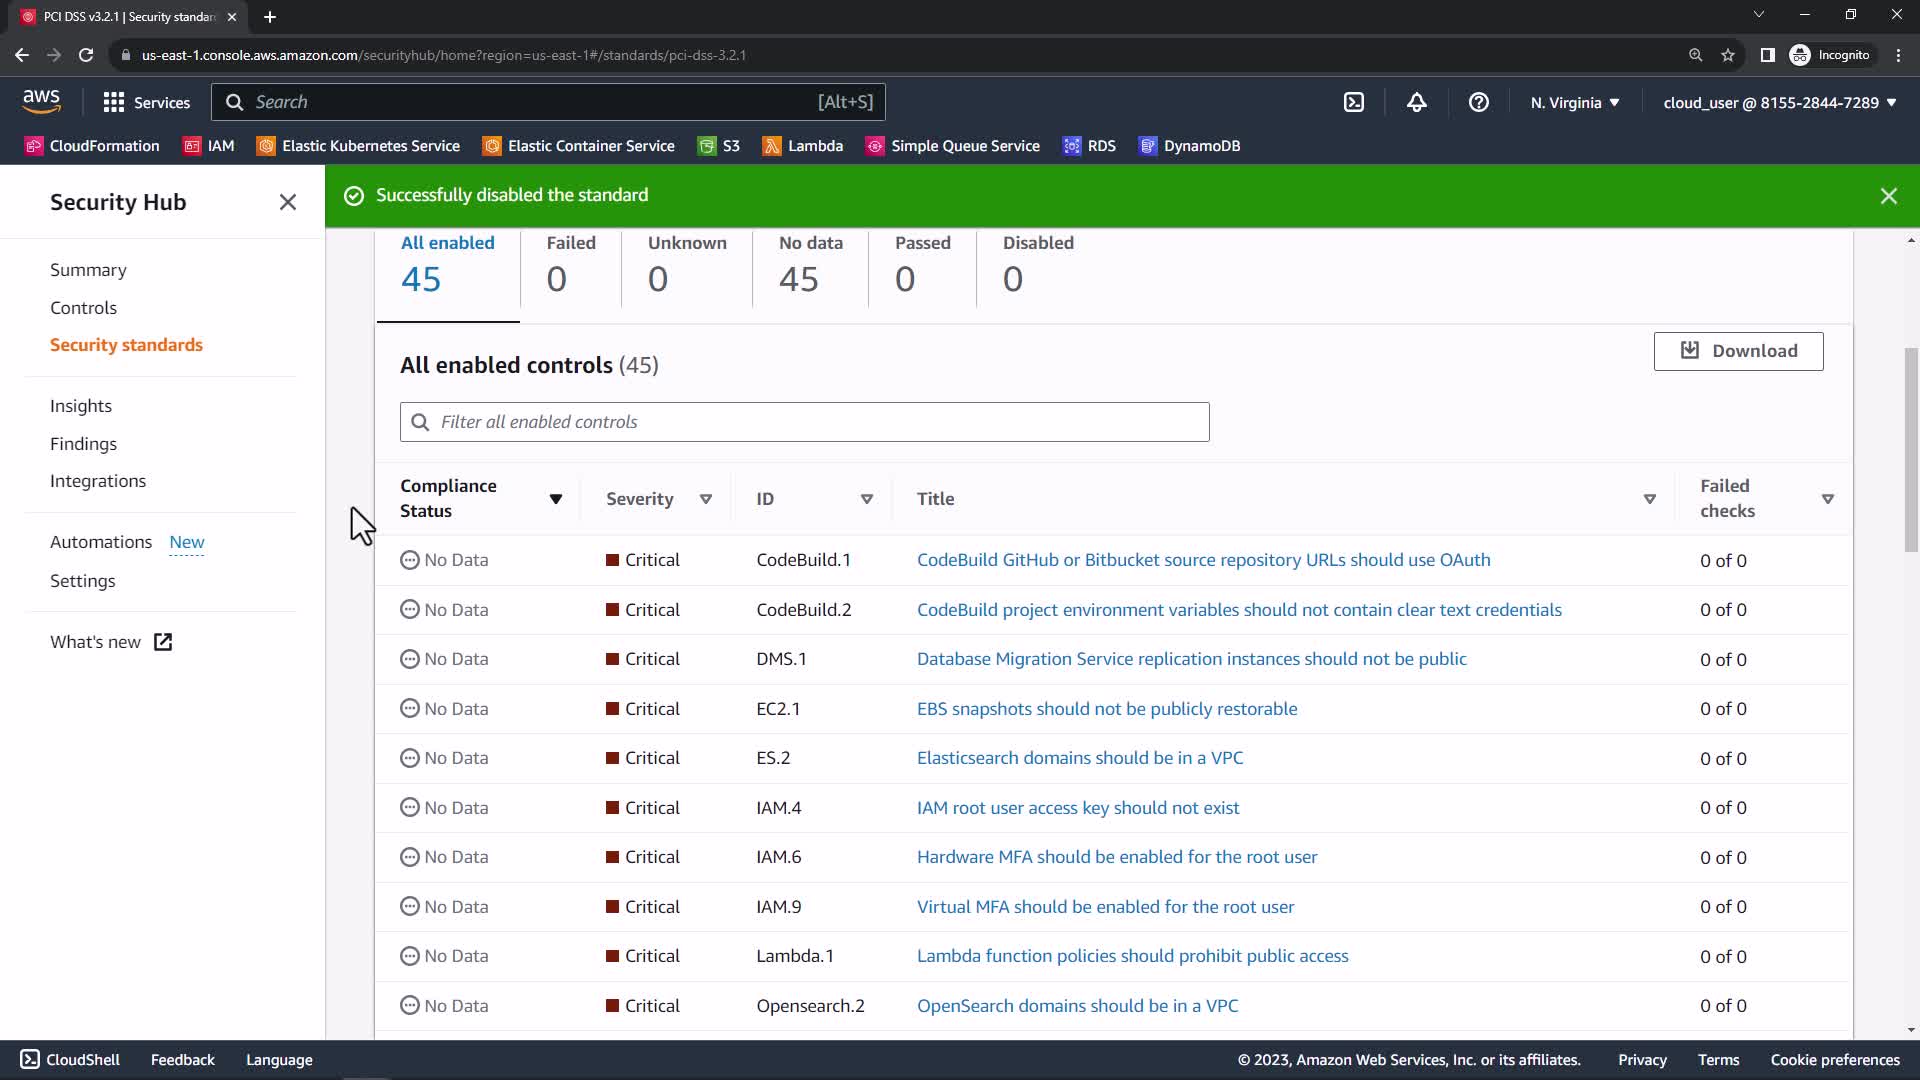Open the cloud_user account dropdown menu

(1779, 102)
